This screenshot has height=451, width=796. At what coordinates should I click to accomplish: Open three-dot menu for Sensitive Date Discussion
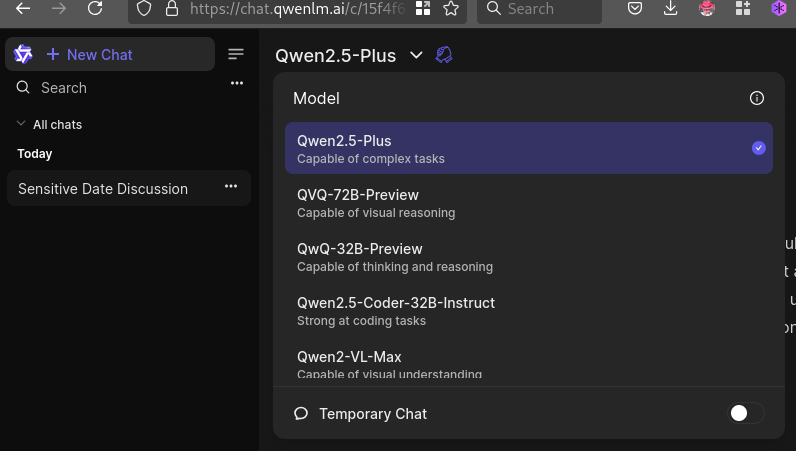click(x=231, y=187)
